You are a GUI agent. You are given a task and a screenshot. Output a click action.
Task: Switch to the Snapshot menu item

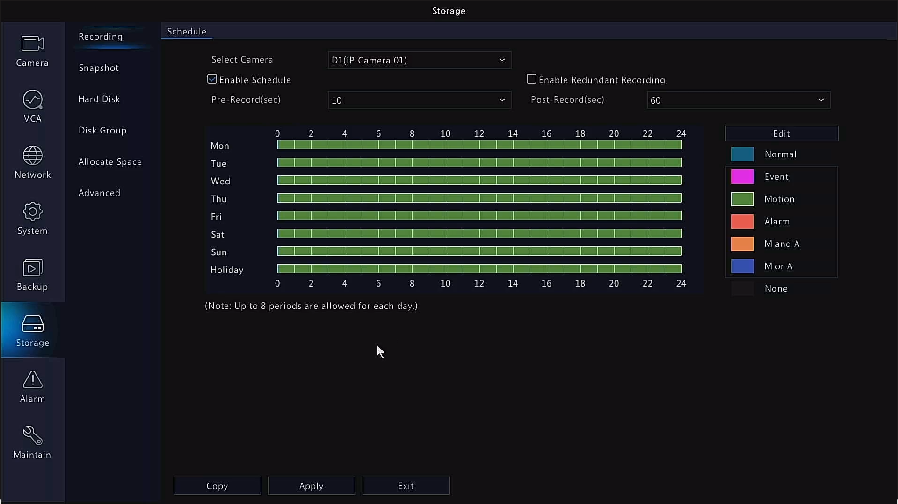[99, 68]
